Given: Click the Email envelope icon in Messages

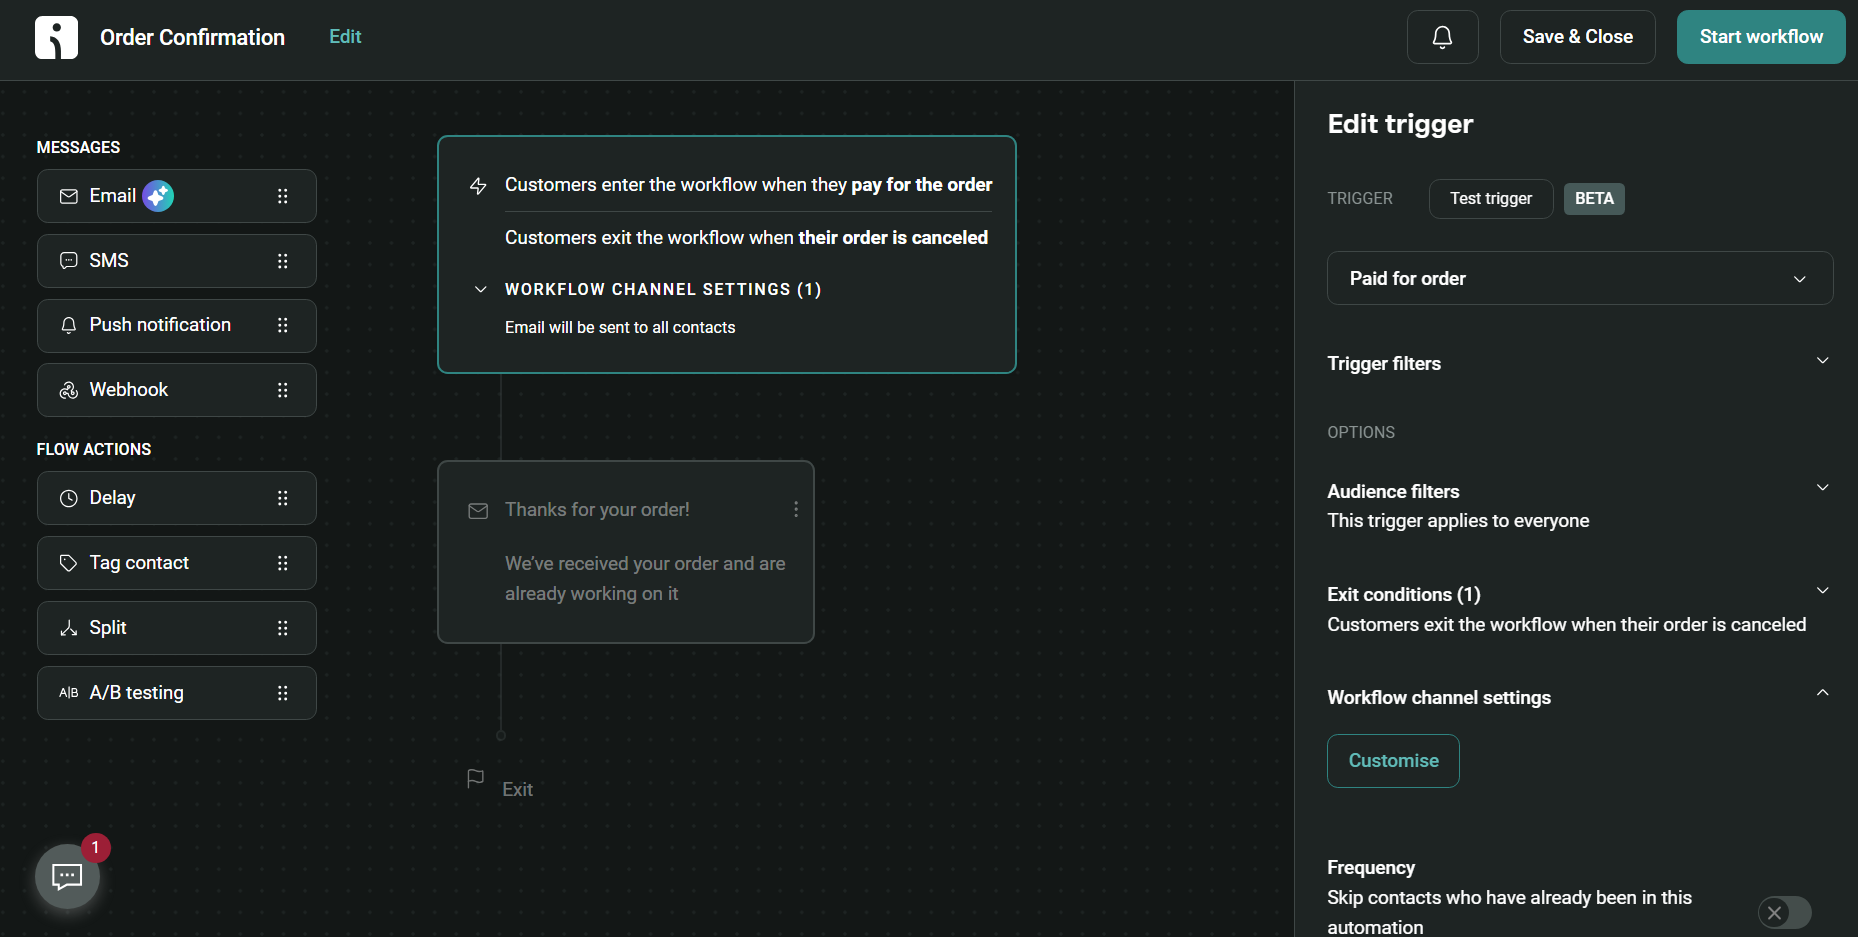Looking at the screenshot, I should click(69, 196).
